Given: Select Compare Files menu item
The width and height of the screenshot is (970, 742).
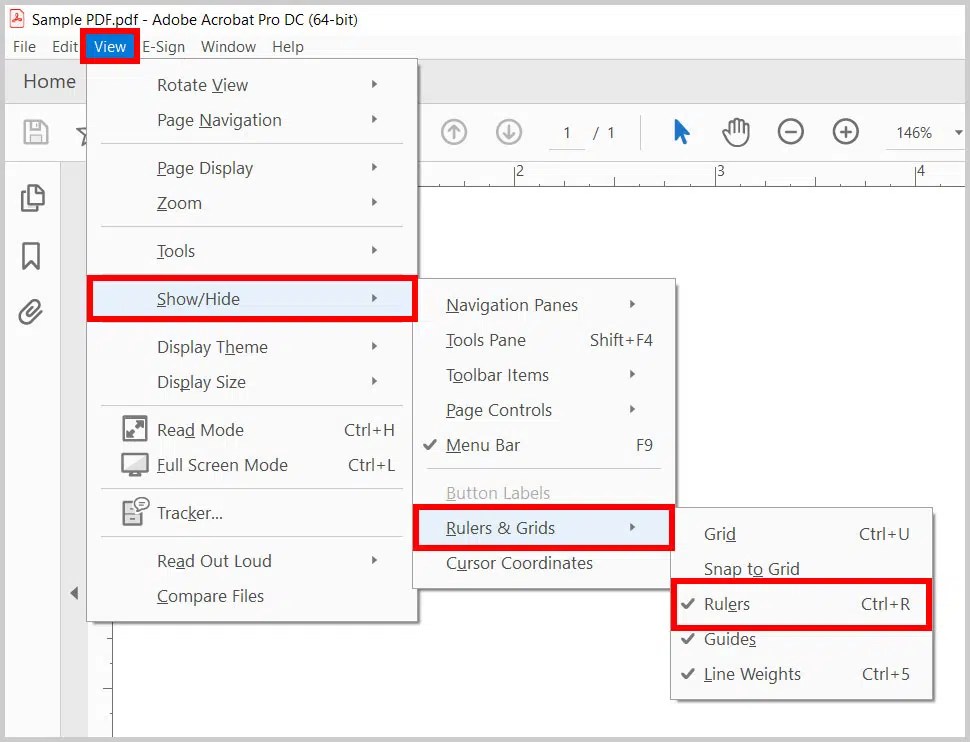Looking at the screenshot, I should pos(252,596).
